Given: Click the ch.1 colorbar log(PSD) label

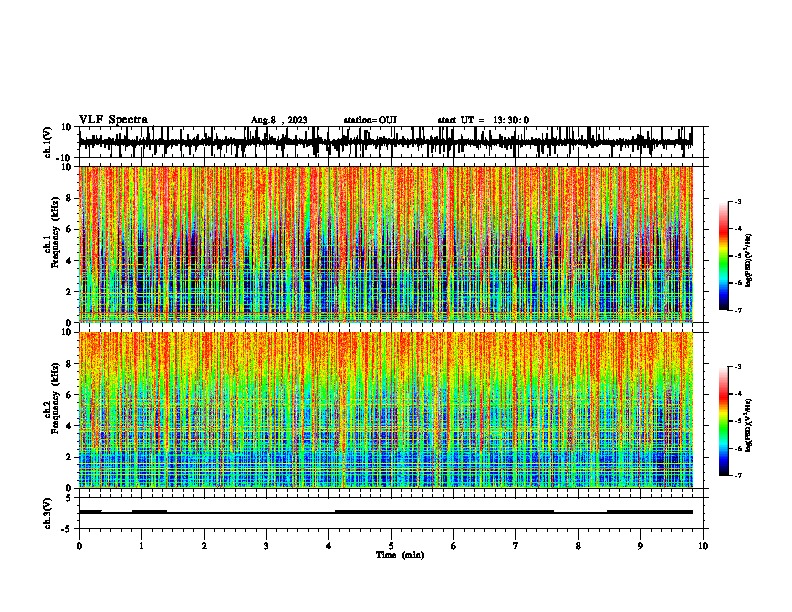Looking at the screenshot, I should pos(749,261).
